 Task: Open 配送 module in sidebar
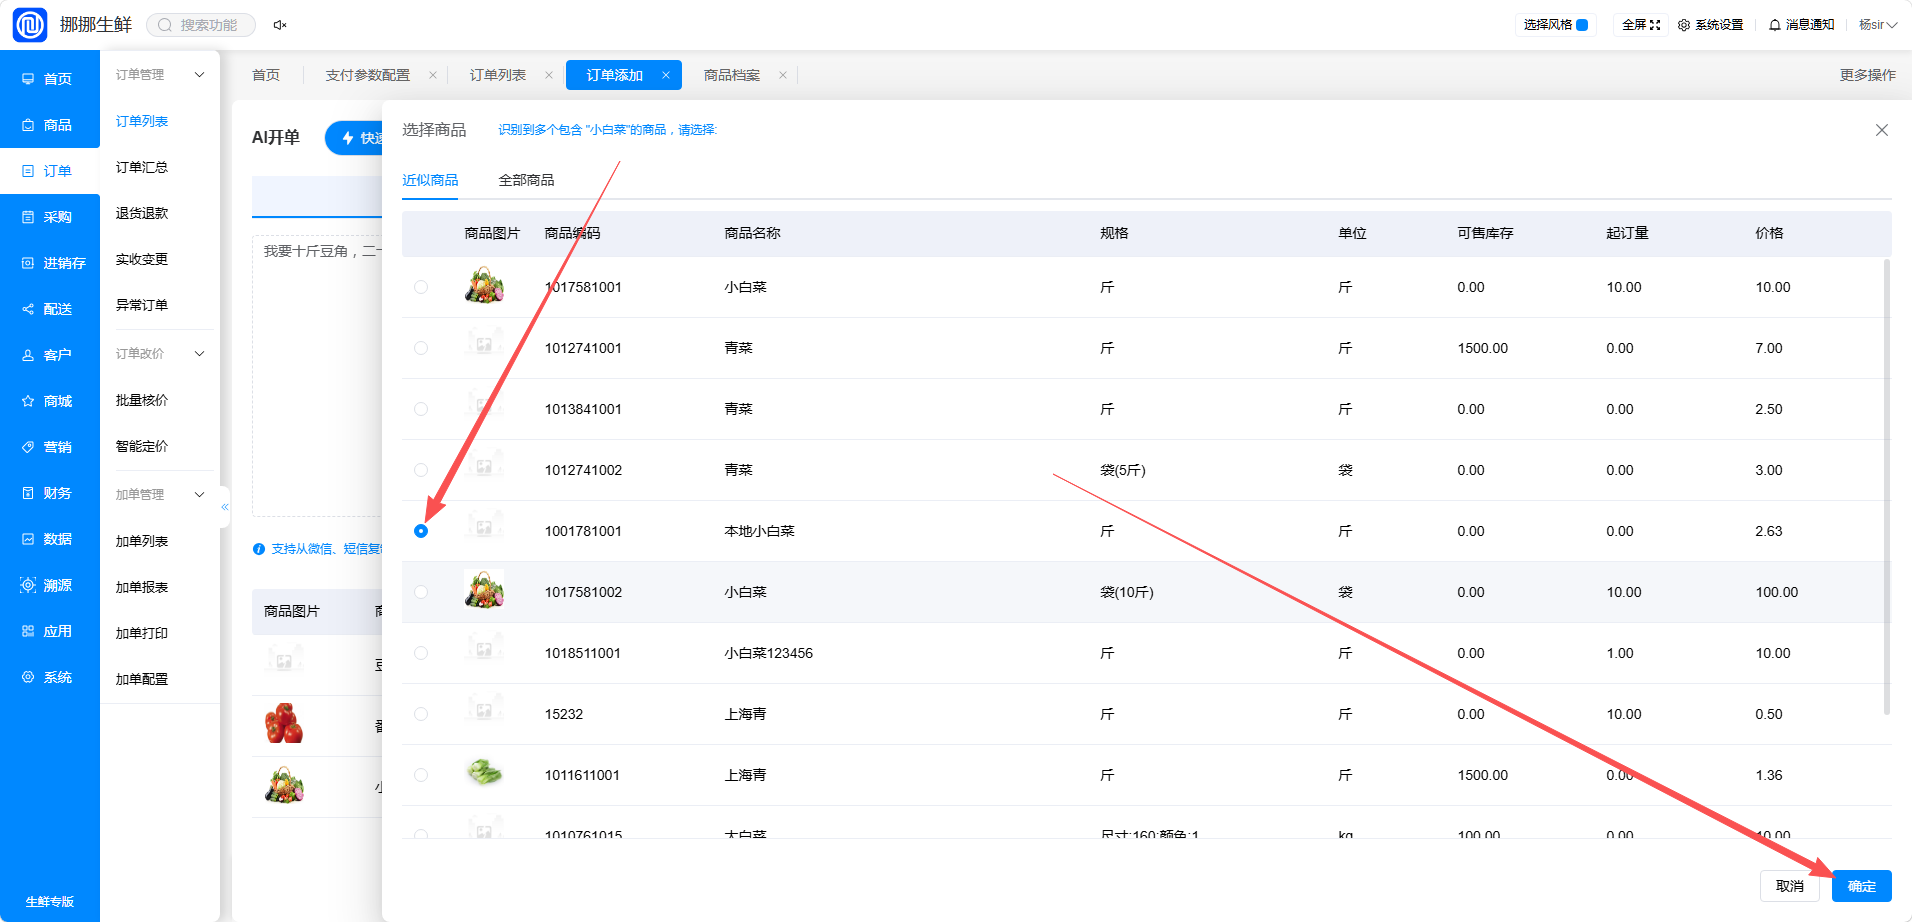pos(50,309)
